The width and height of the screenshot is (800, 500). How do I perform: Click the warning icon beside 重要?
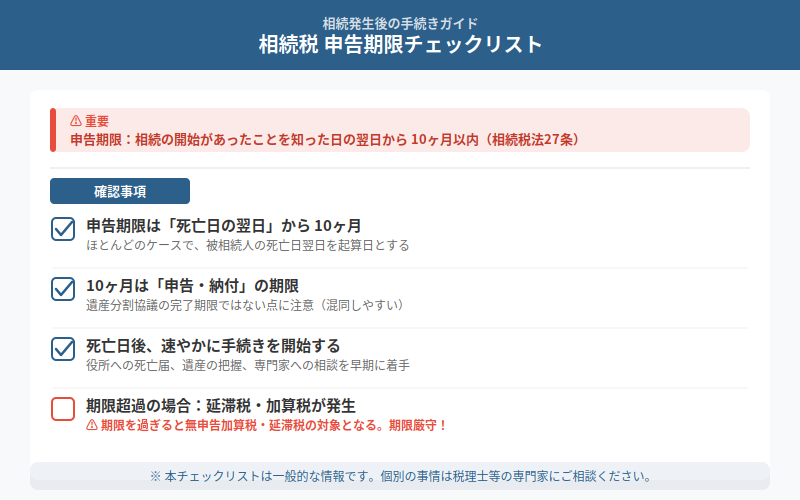pyautogui.click(x=76, y=121)
